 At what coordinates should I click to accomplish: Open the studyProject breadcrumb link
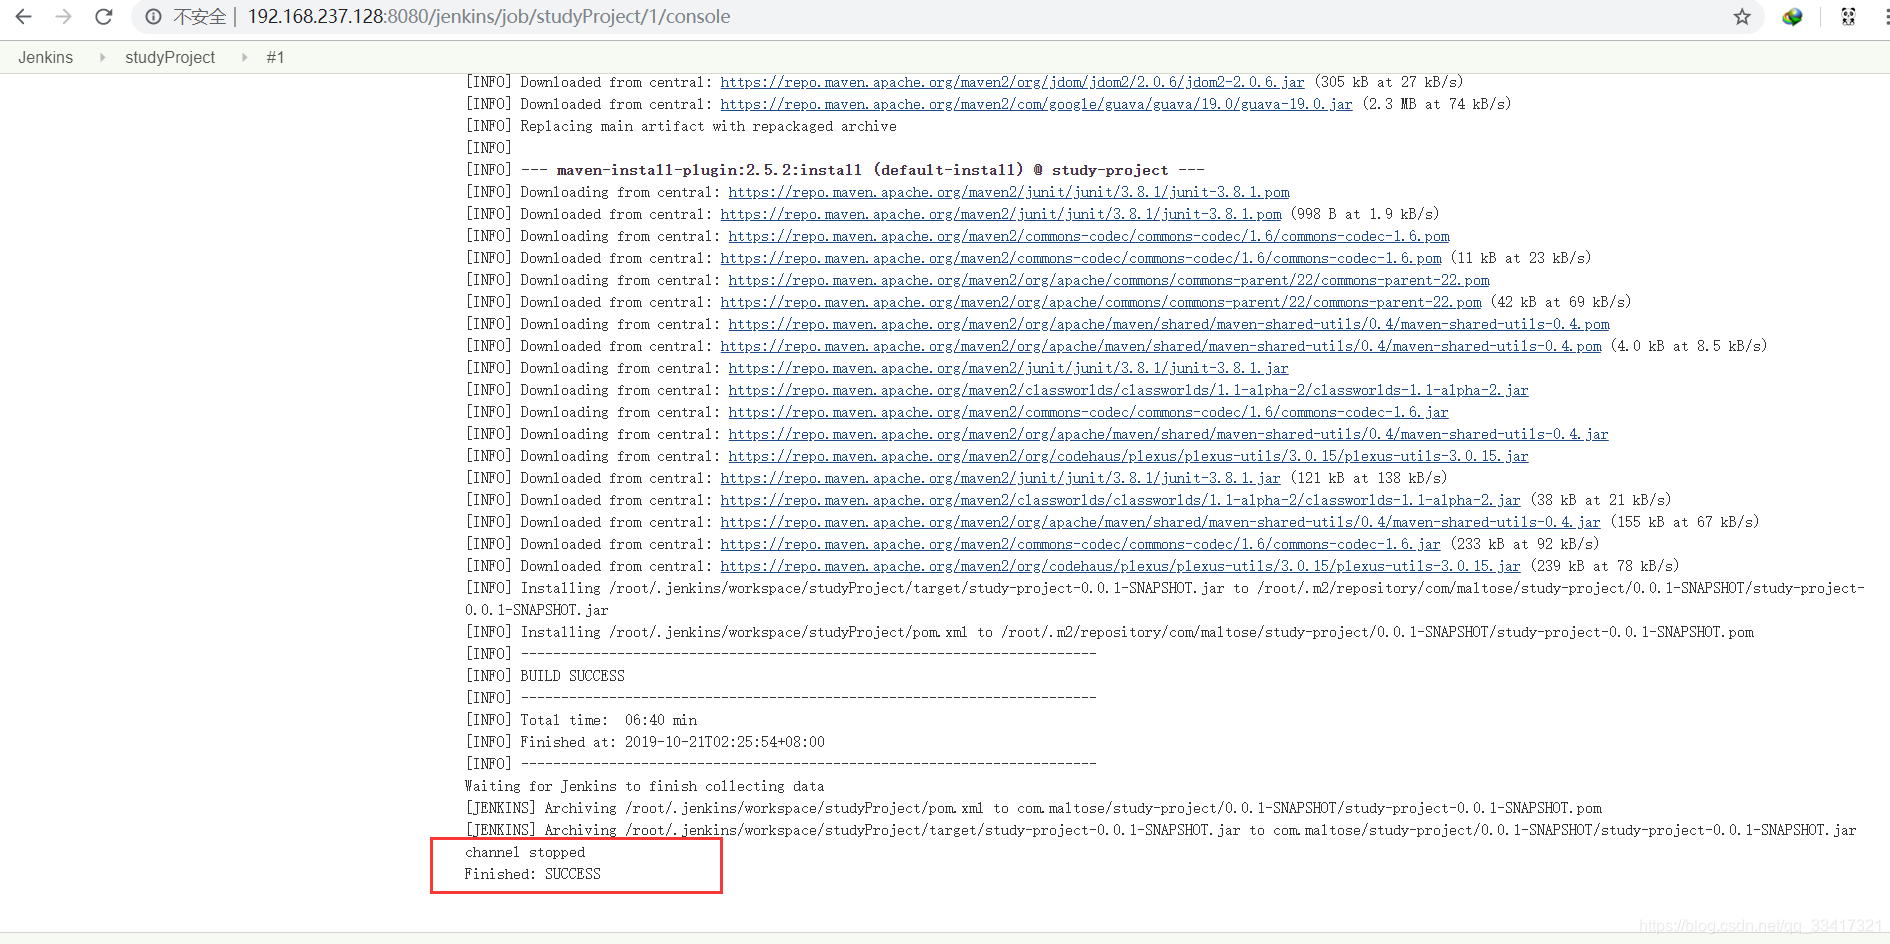(x=170, y=58)
